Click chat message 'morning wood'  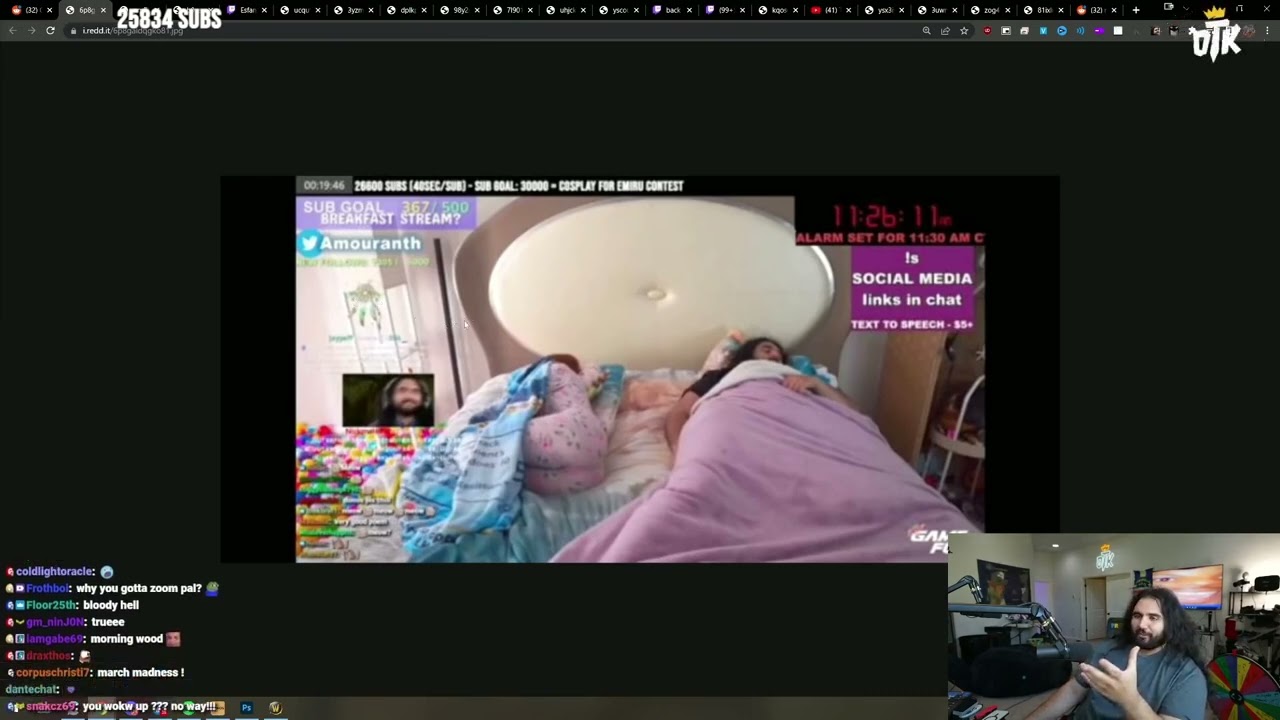click(x=127, y=639)
